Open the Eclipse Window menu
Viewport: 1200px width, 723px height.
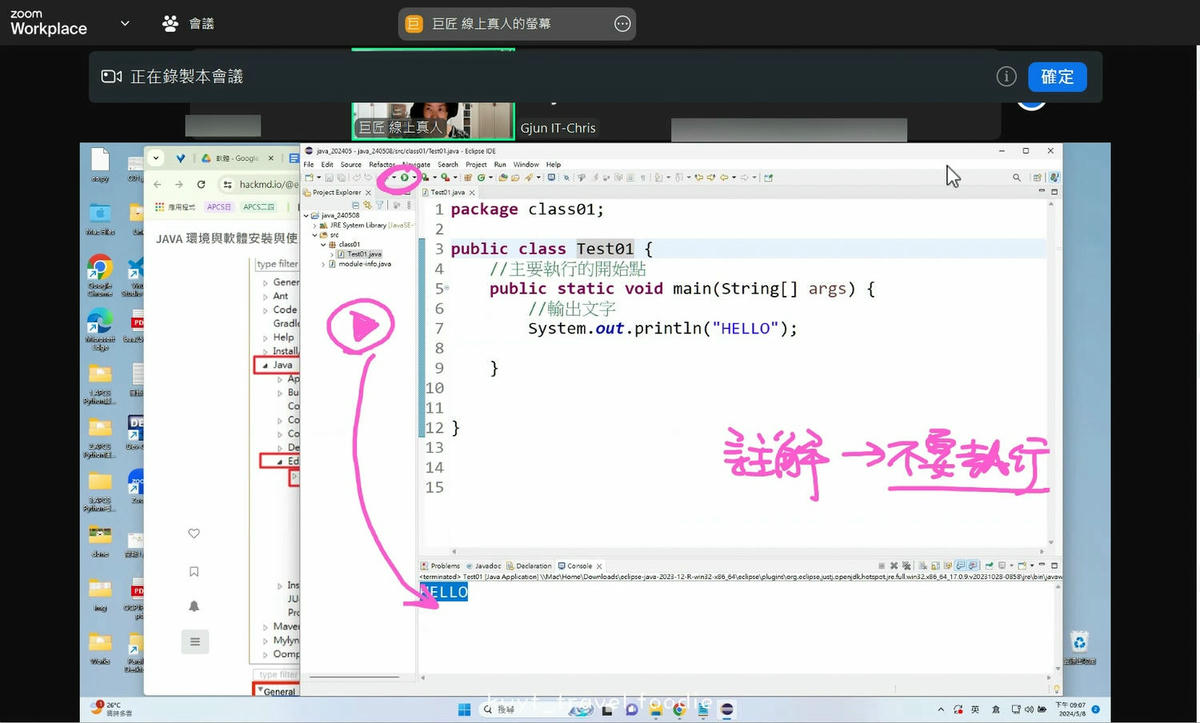pyautogui.click(x=526, y=164)
